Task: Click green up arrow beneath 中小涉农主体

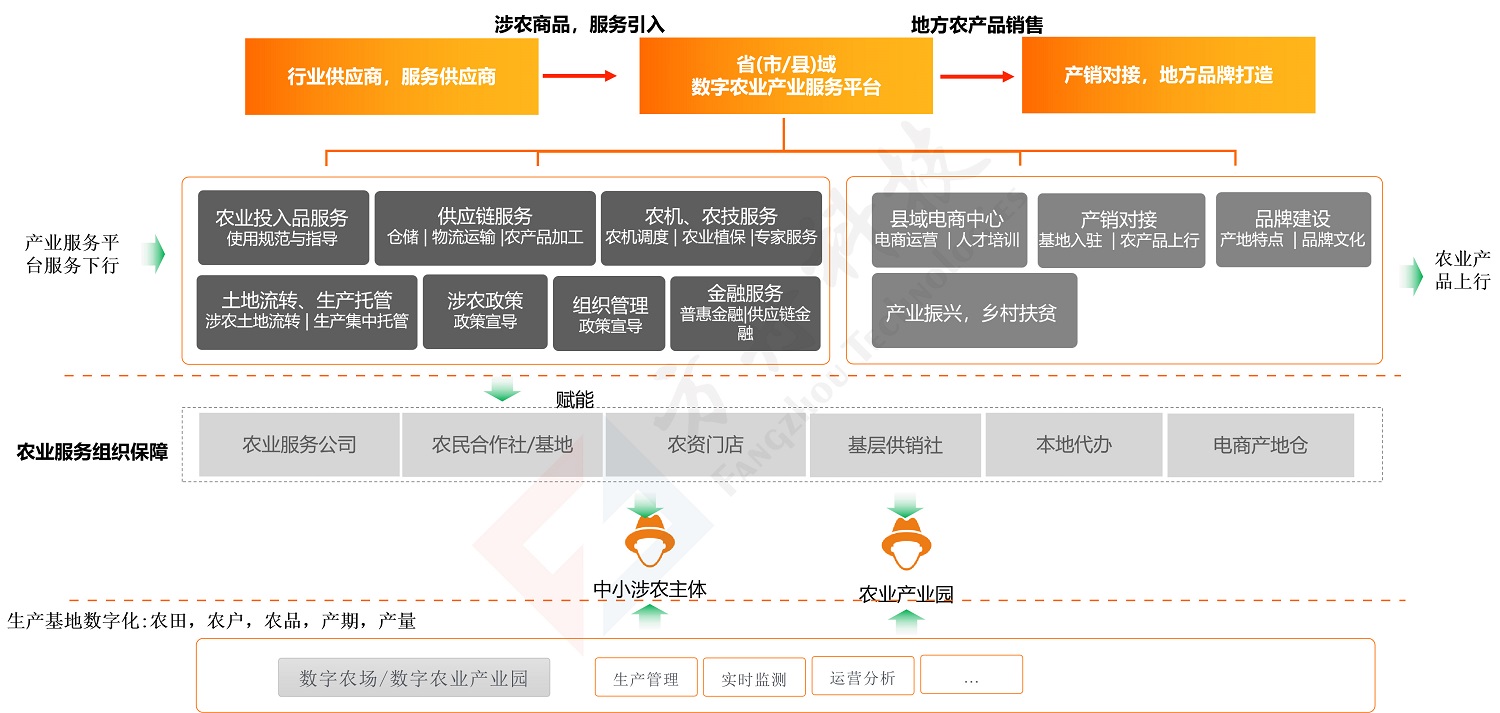Action: click(649, 617)
